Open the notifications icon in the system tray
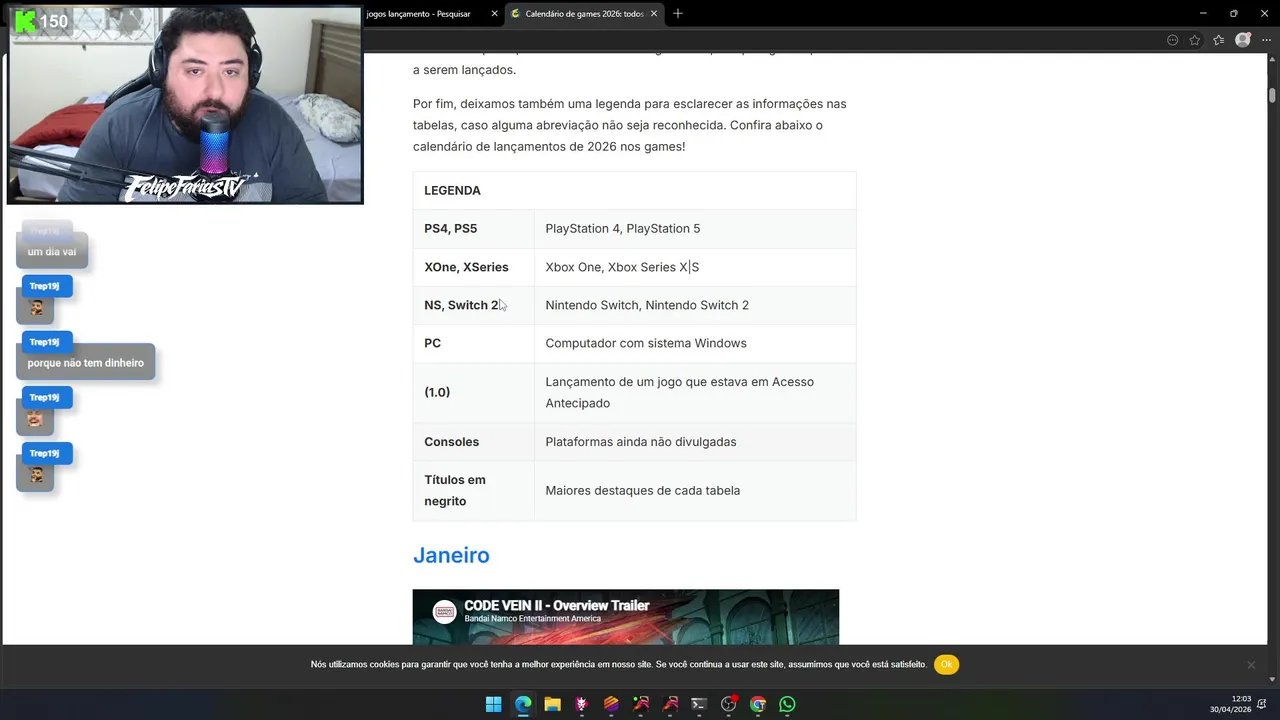 tap(1263, 704)
